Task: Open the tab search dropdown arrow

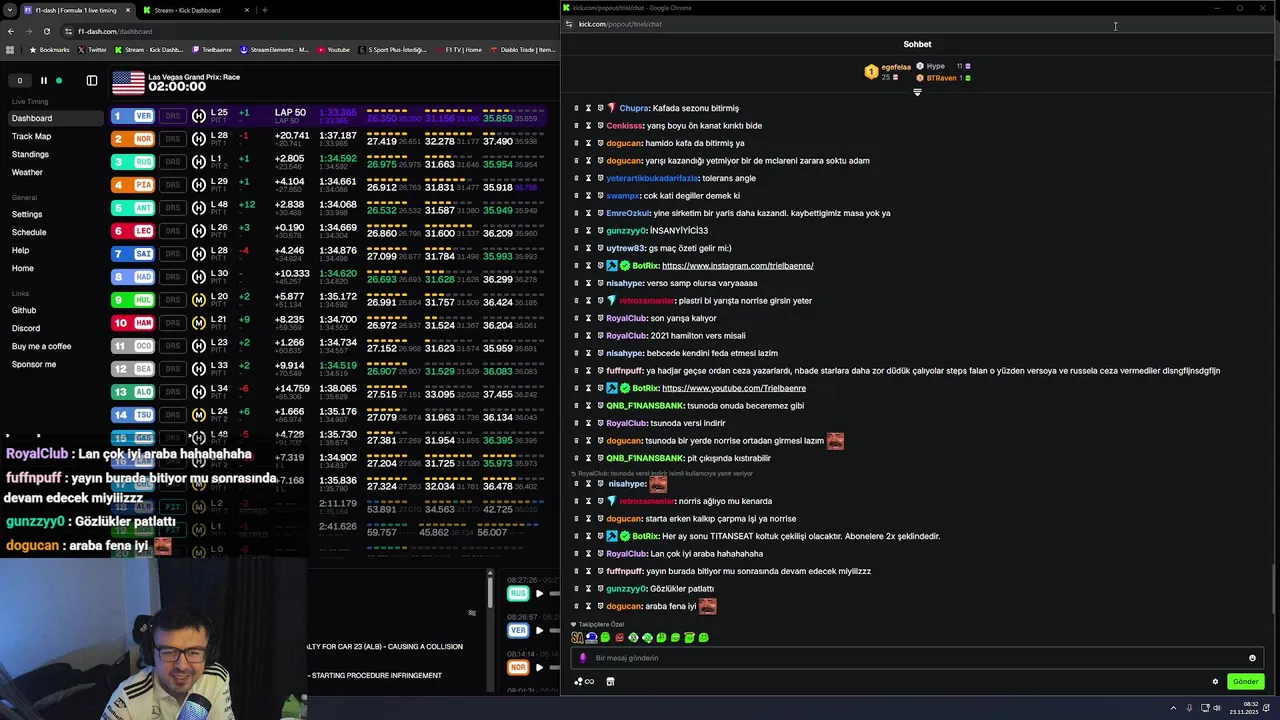Action: point(9,10)
